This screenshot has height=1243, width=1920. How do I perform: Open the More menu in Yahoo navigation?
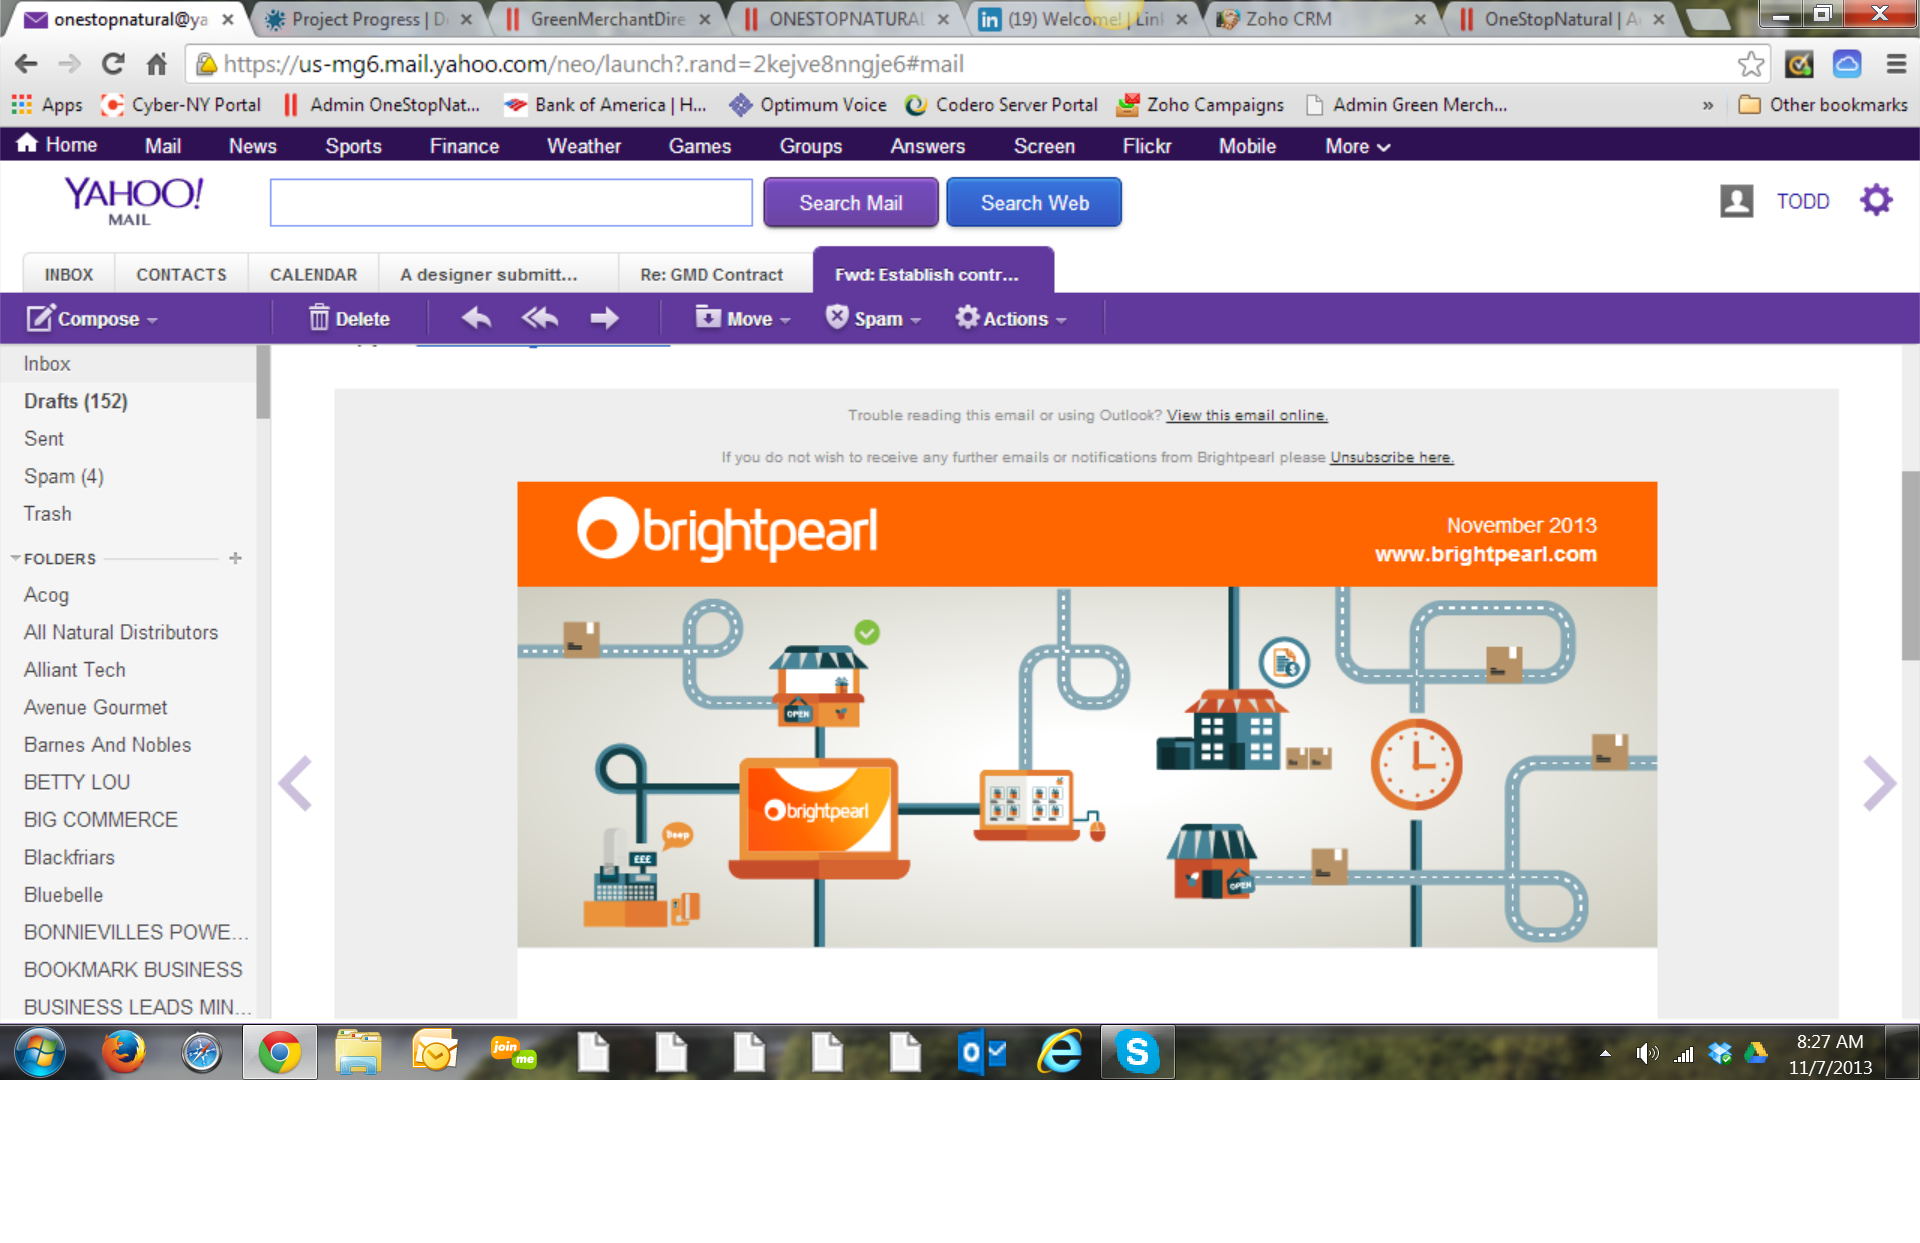[x=1356, y=146]
